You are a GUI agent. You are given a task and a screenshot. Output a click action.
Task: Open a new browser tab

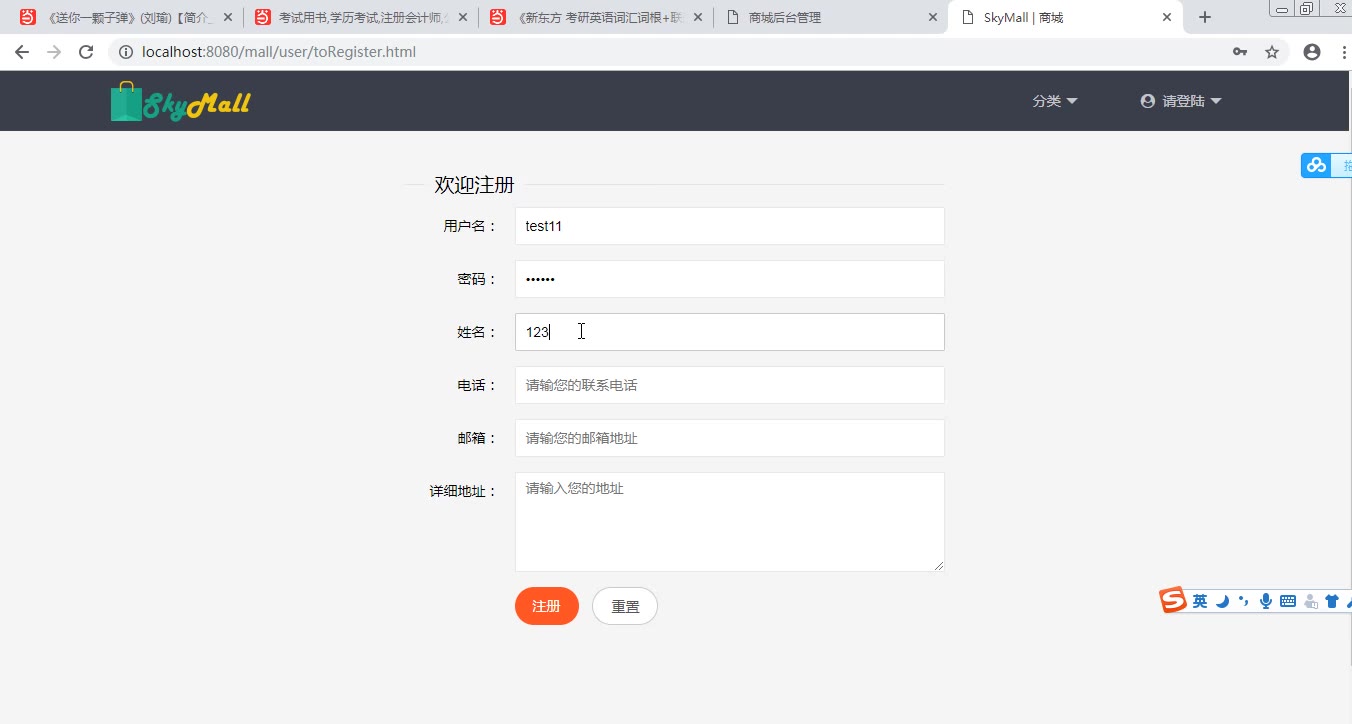(x=1205, y=17)
